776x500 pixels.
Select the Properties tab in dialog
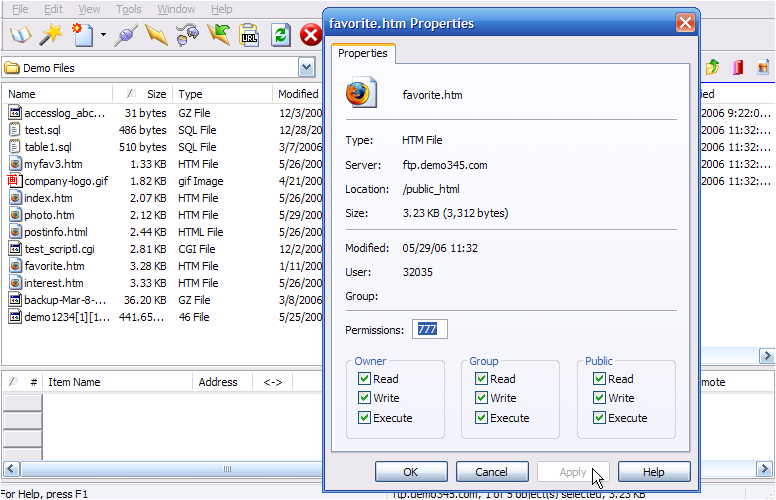363,53
